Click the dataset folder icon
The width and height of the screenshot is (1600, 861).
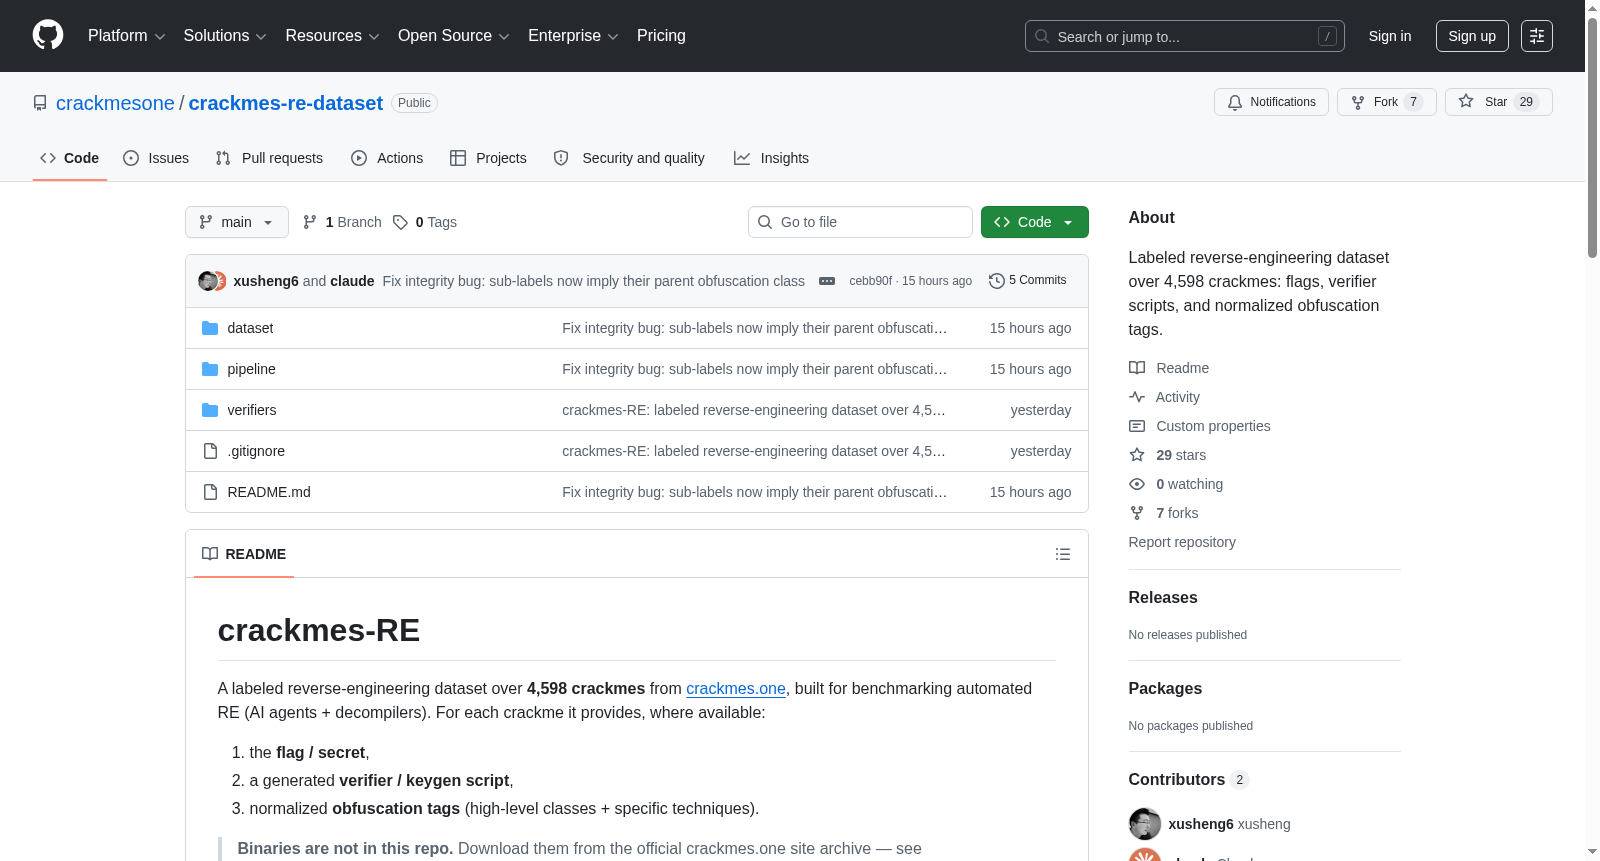(210, 328)
